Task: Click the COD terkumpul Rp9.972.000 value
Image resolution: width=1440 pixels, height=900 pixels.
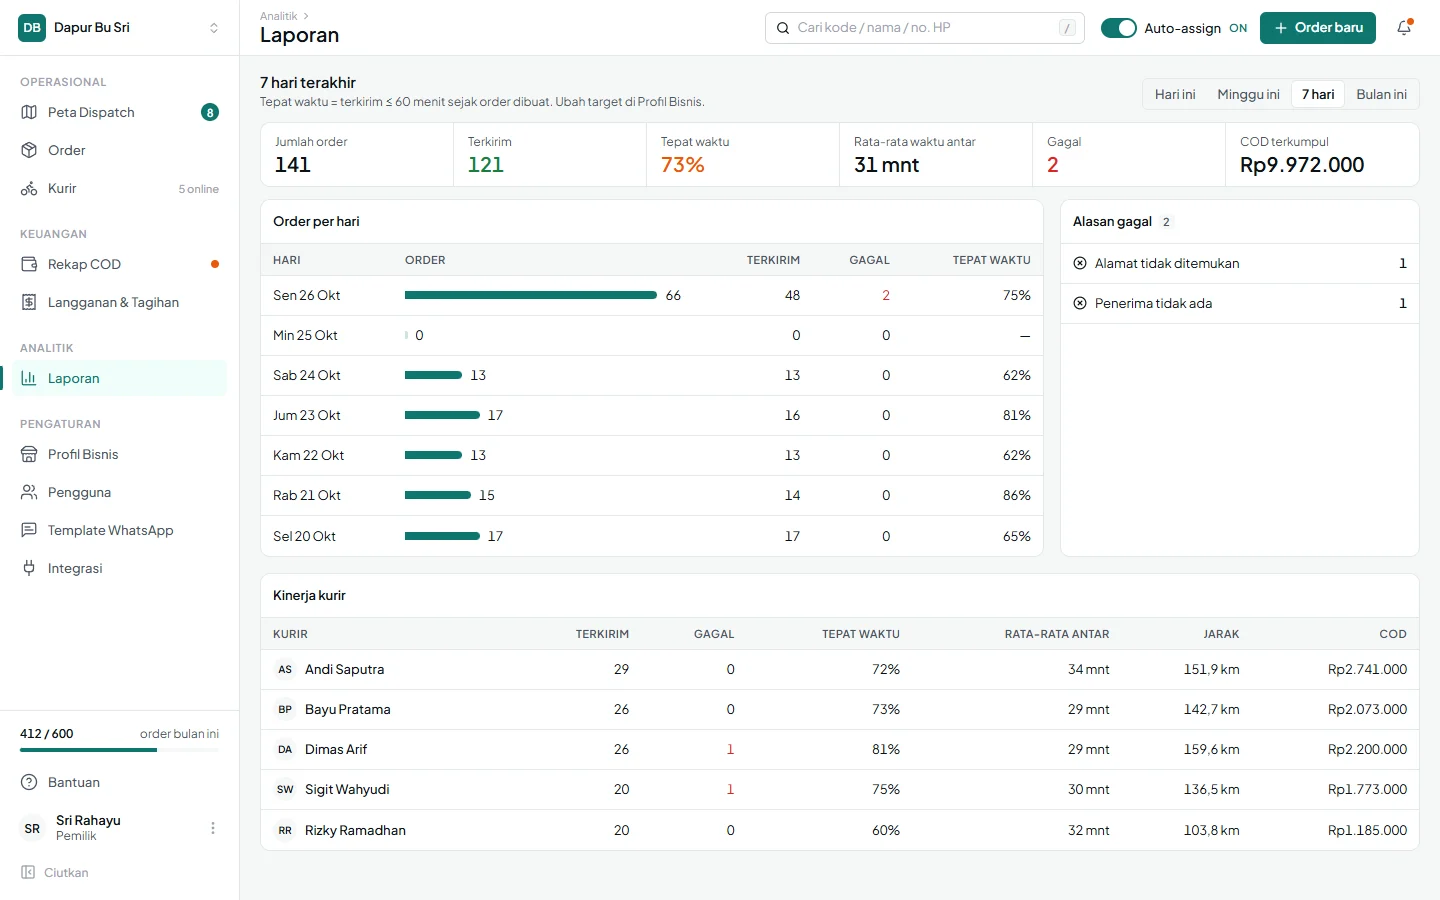Action: (1302, 165)
